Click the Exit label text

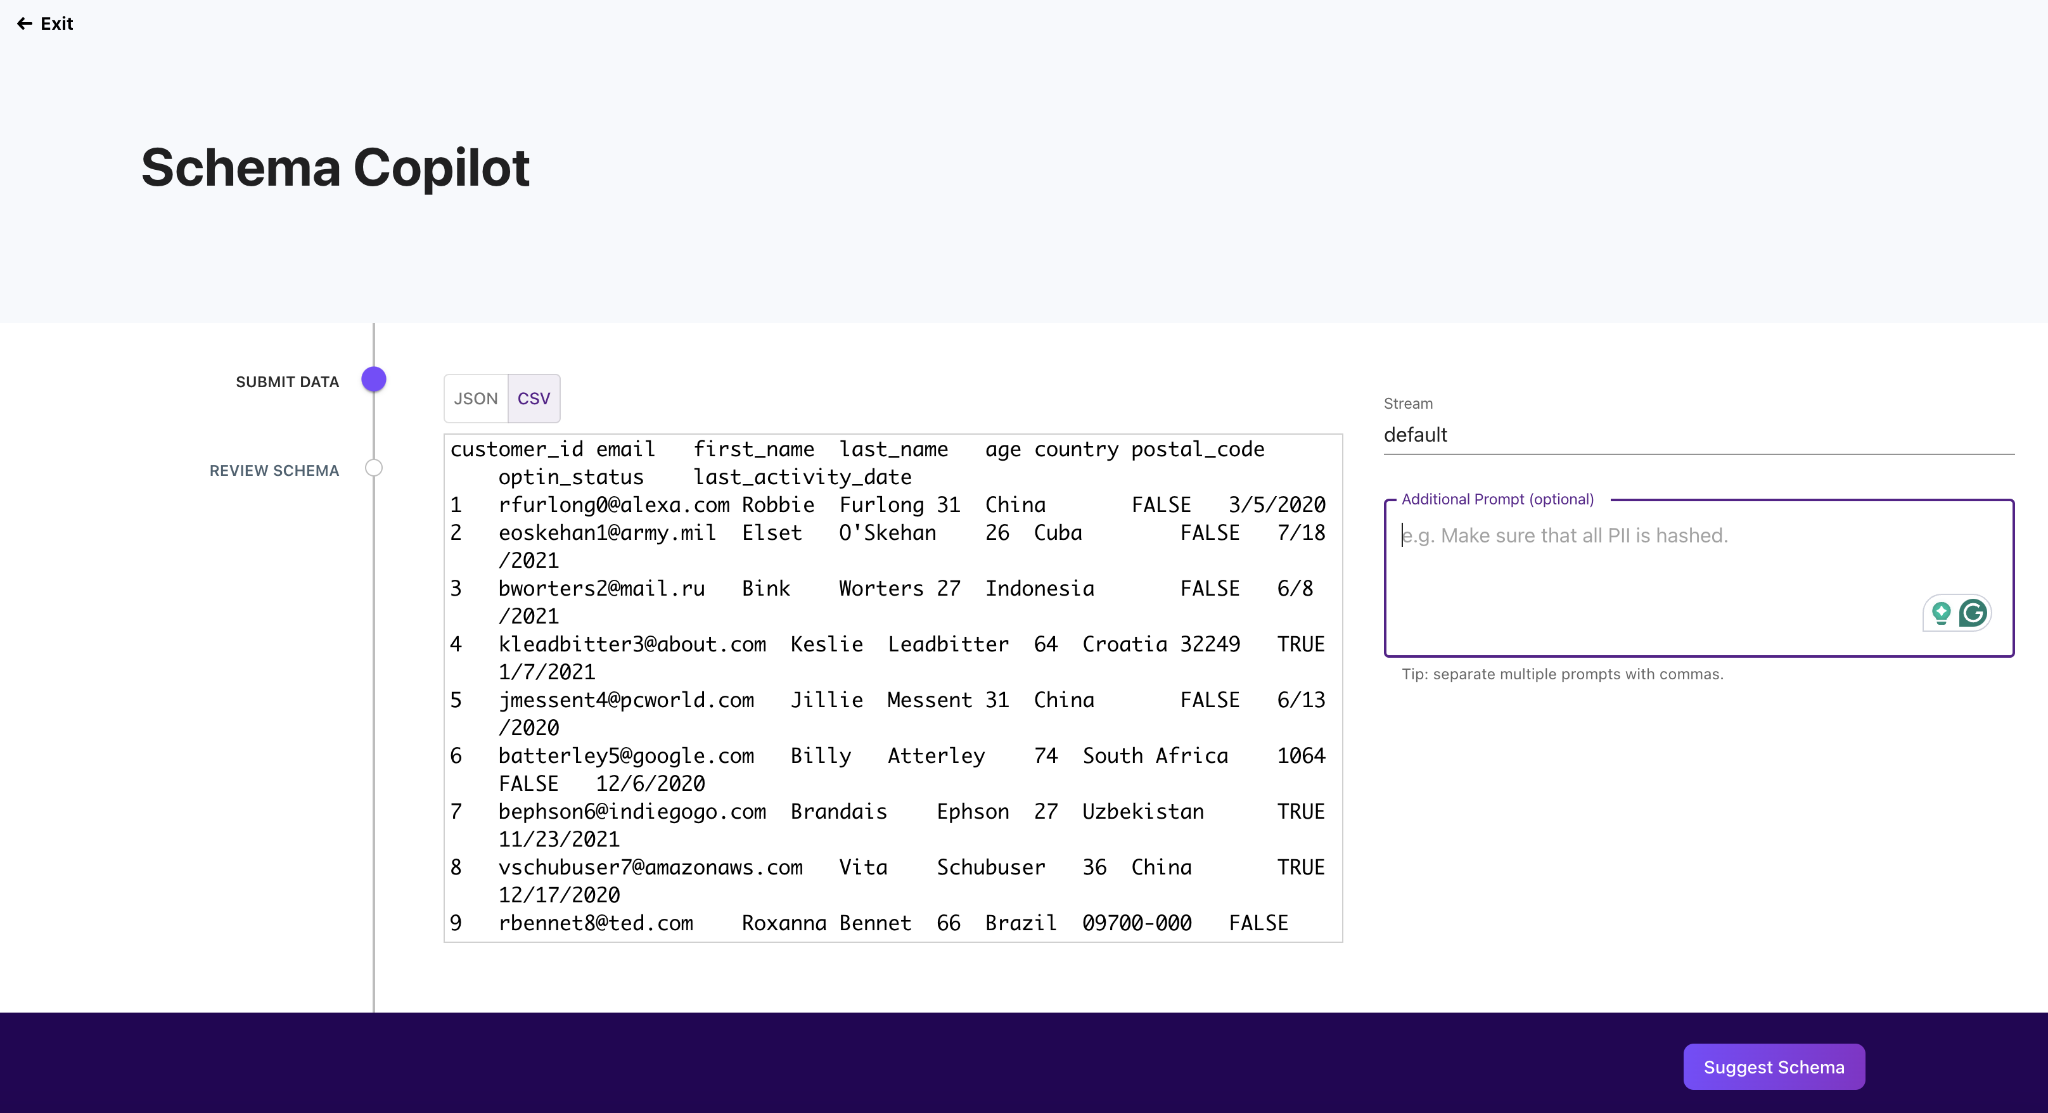(x=57, y=23)
